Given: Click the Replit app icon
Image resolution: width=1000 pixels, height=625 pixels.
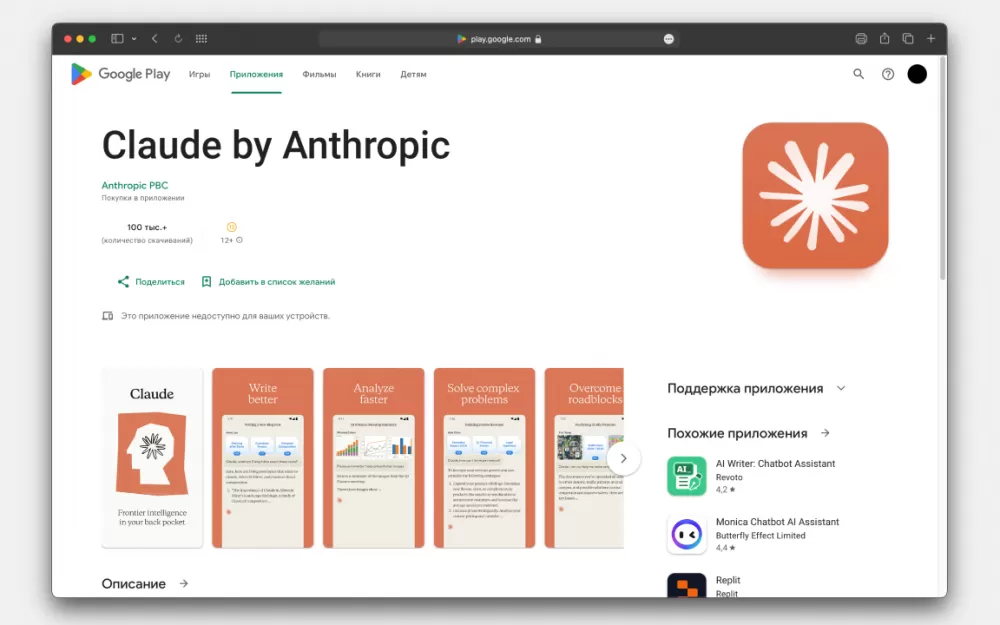Looking at the screenshot, I should [x=687, y=585].
